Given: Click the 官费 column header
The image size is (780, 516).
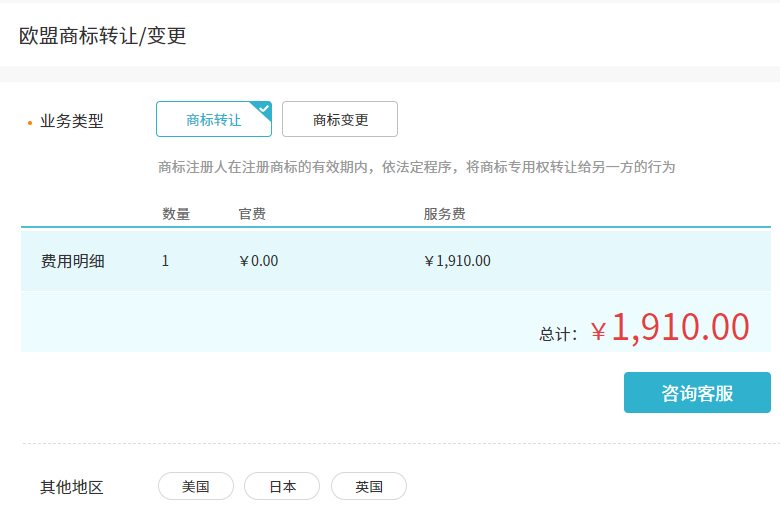Looking at the screenshot, I should tap(252, 214).
